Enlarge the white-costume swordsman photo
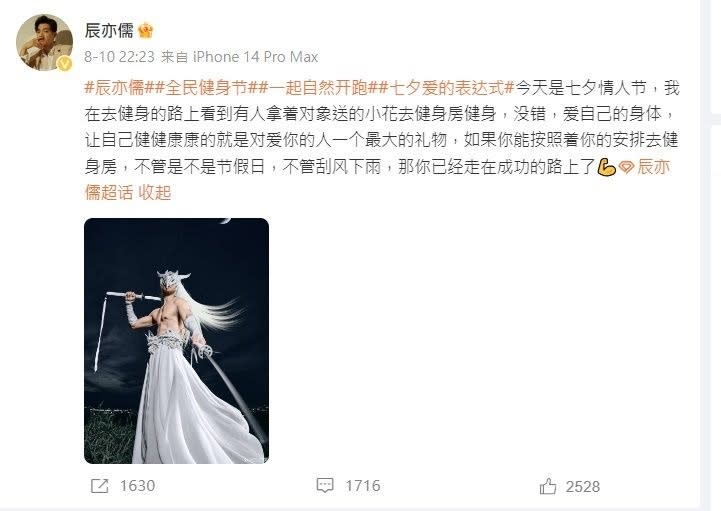This screenshot has height=511, width=721. point(177,341)
